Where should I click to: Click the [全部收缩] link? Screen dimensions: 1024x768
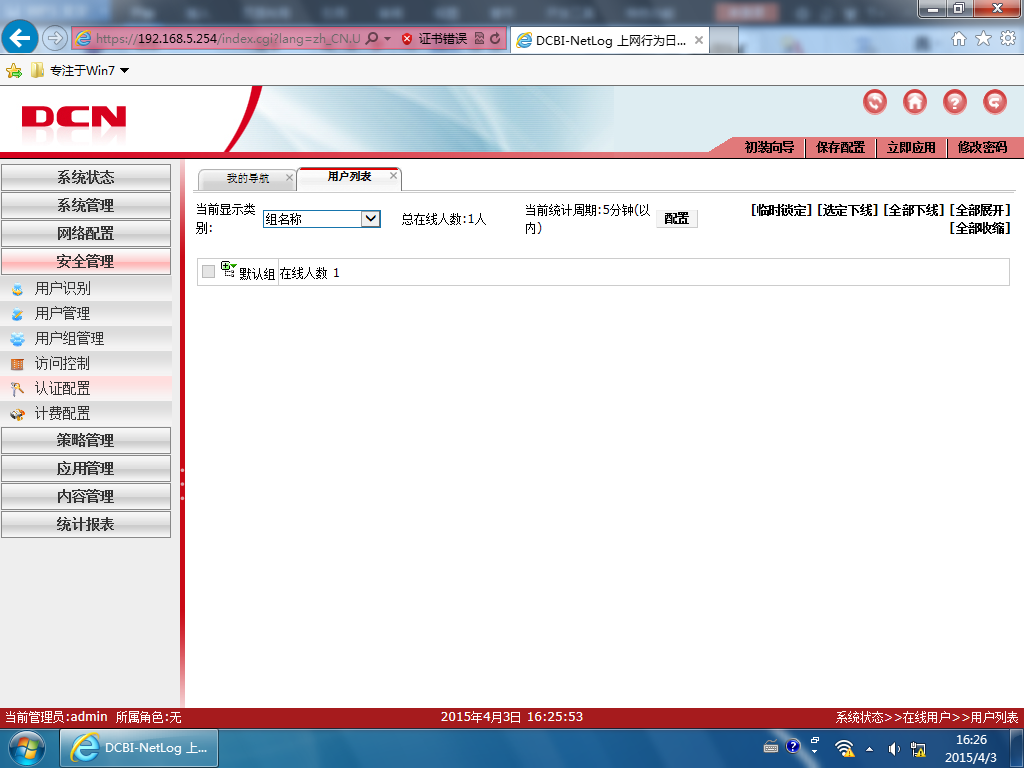(980, 228)
